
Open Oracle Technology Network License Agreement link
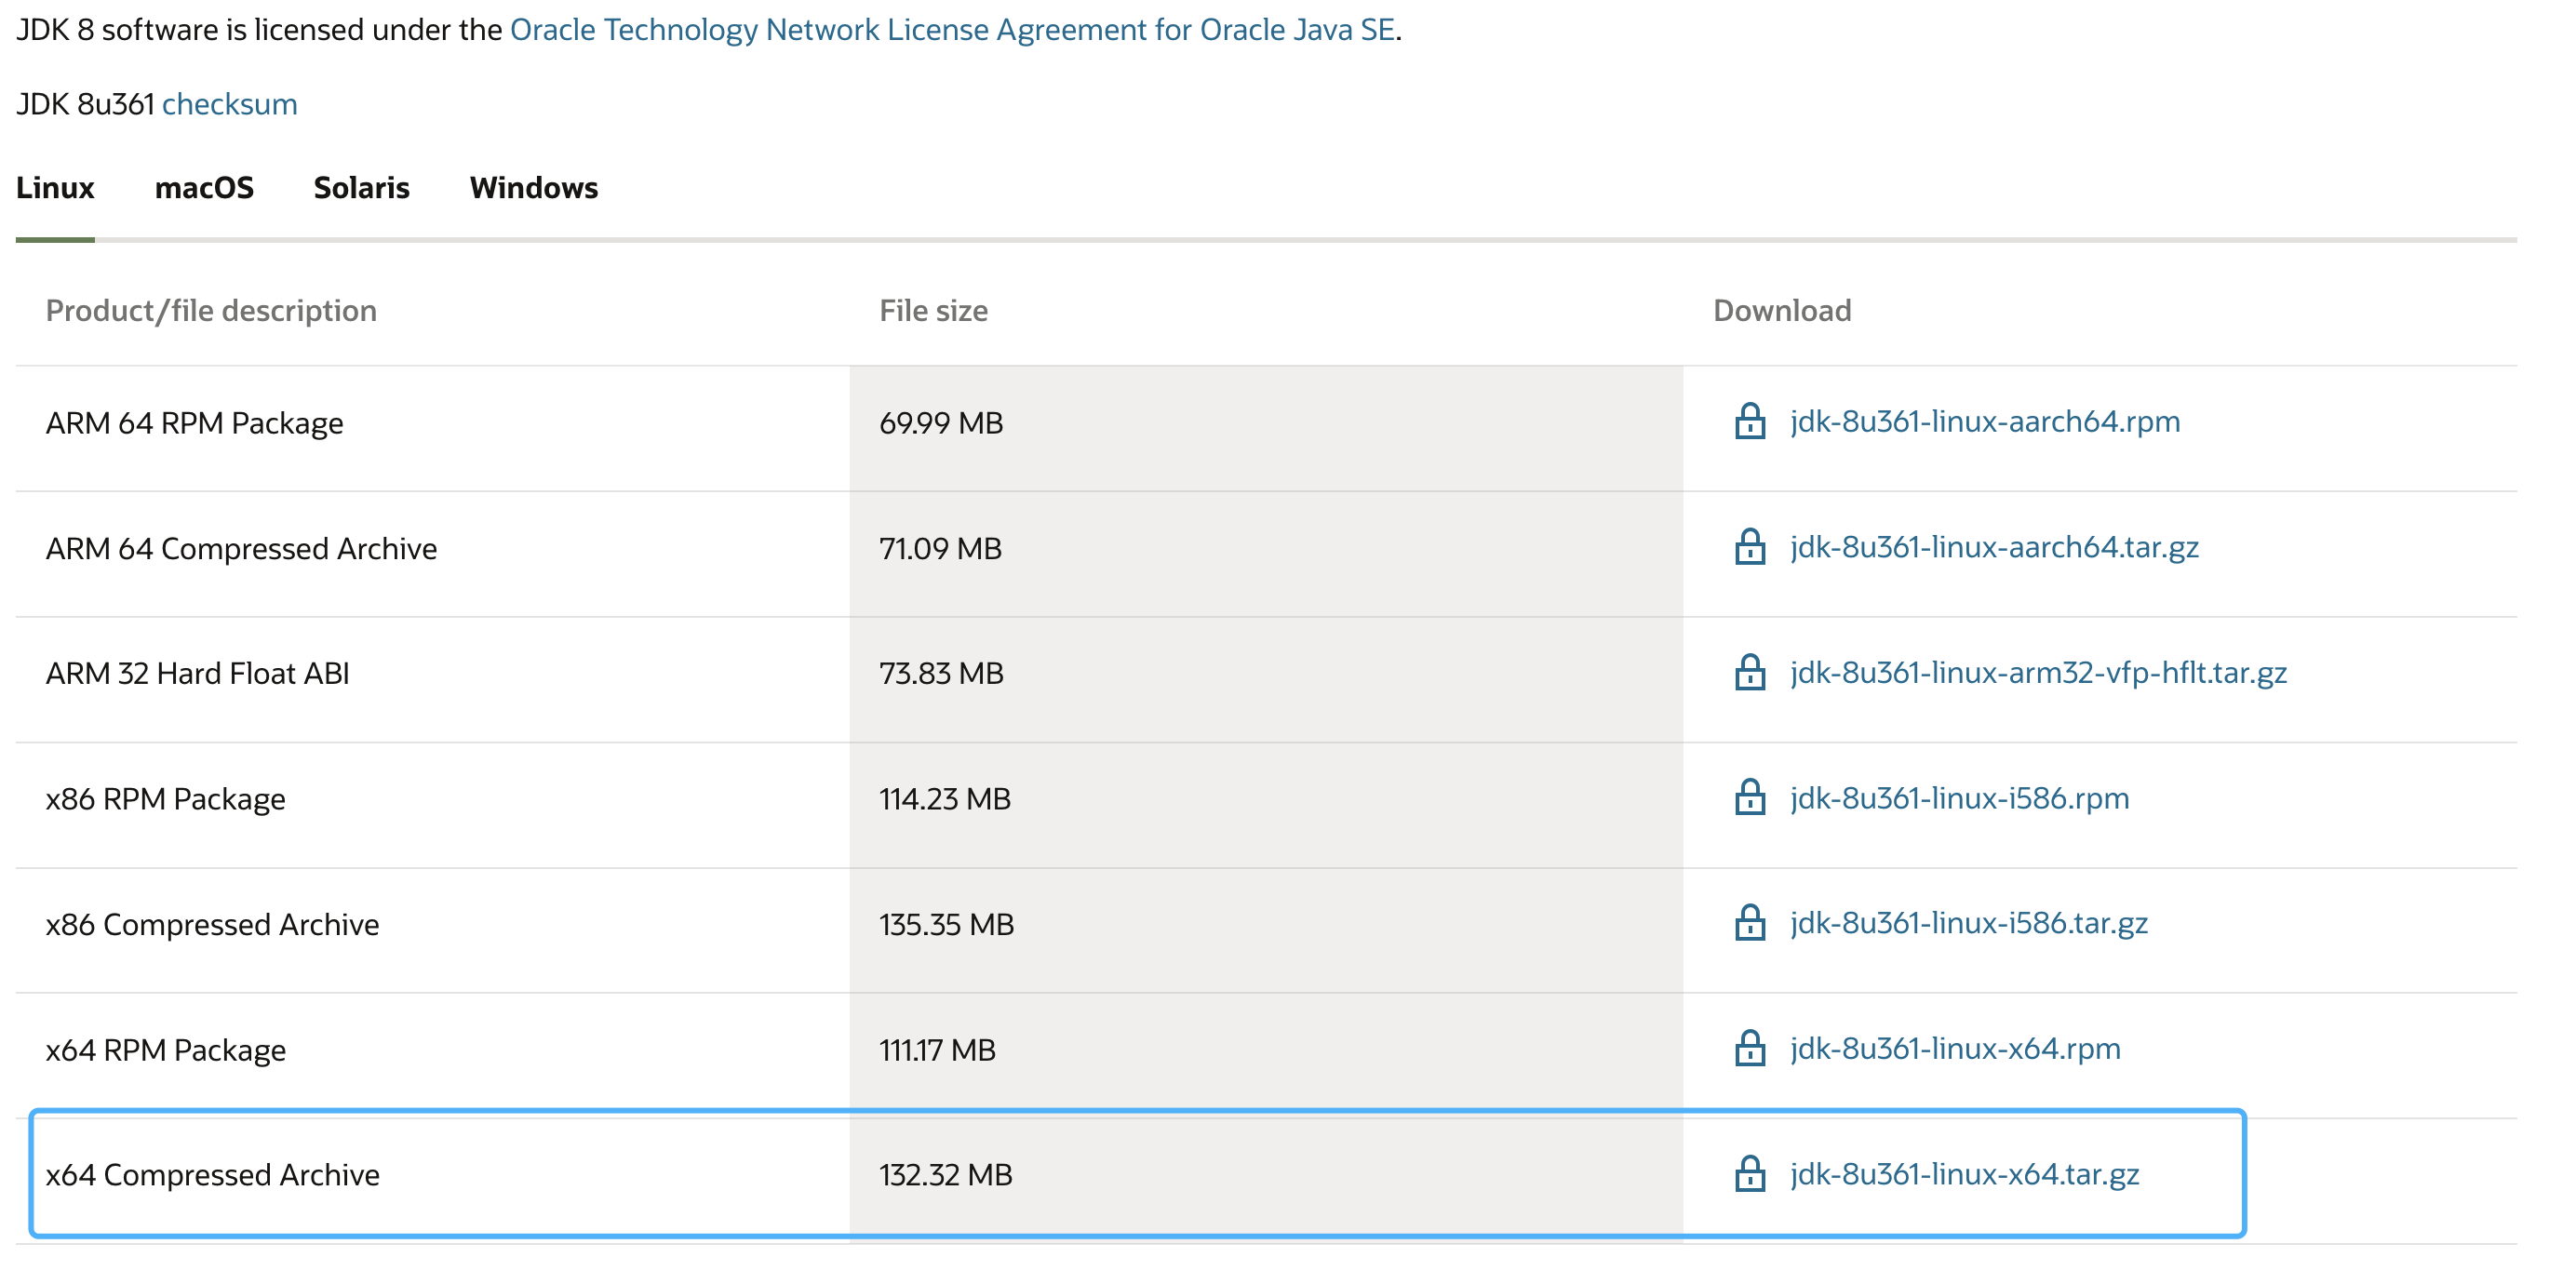(x=952, y=30)
